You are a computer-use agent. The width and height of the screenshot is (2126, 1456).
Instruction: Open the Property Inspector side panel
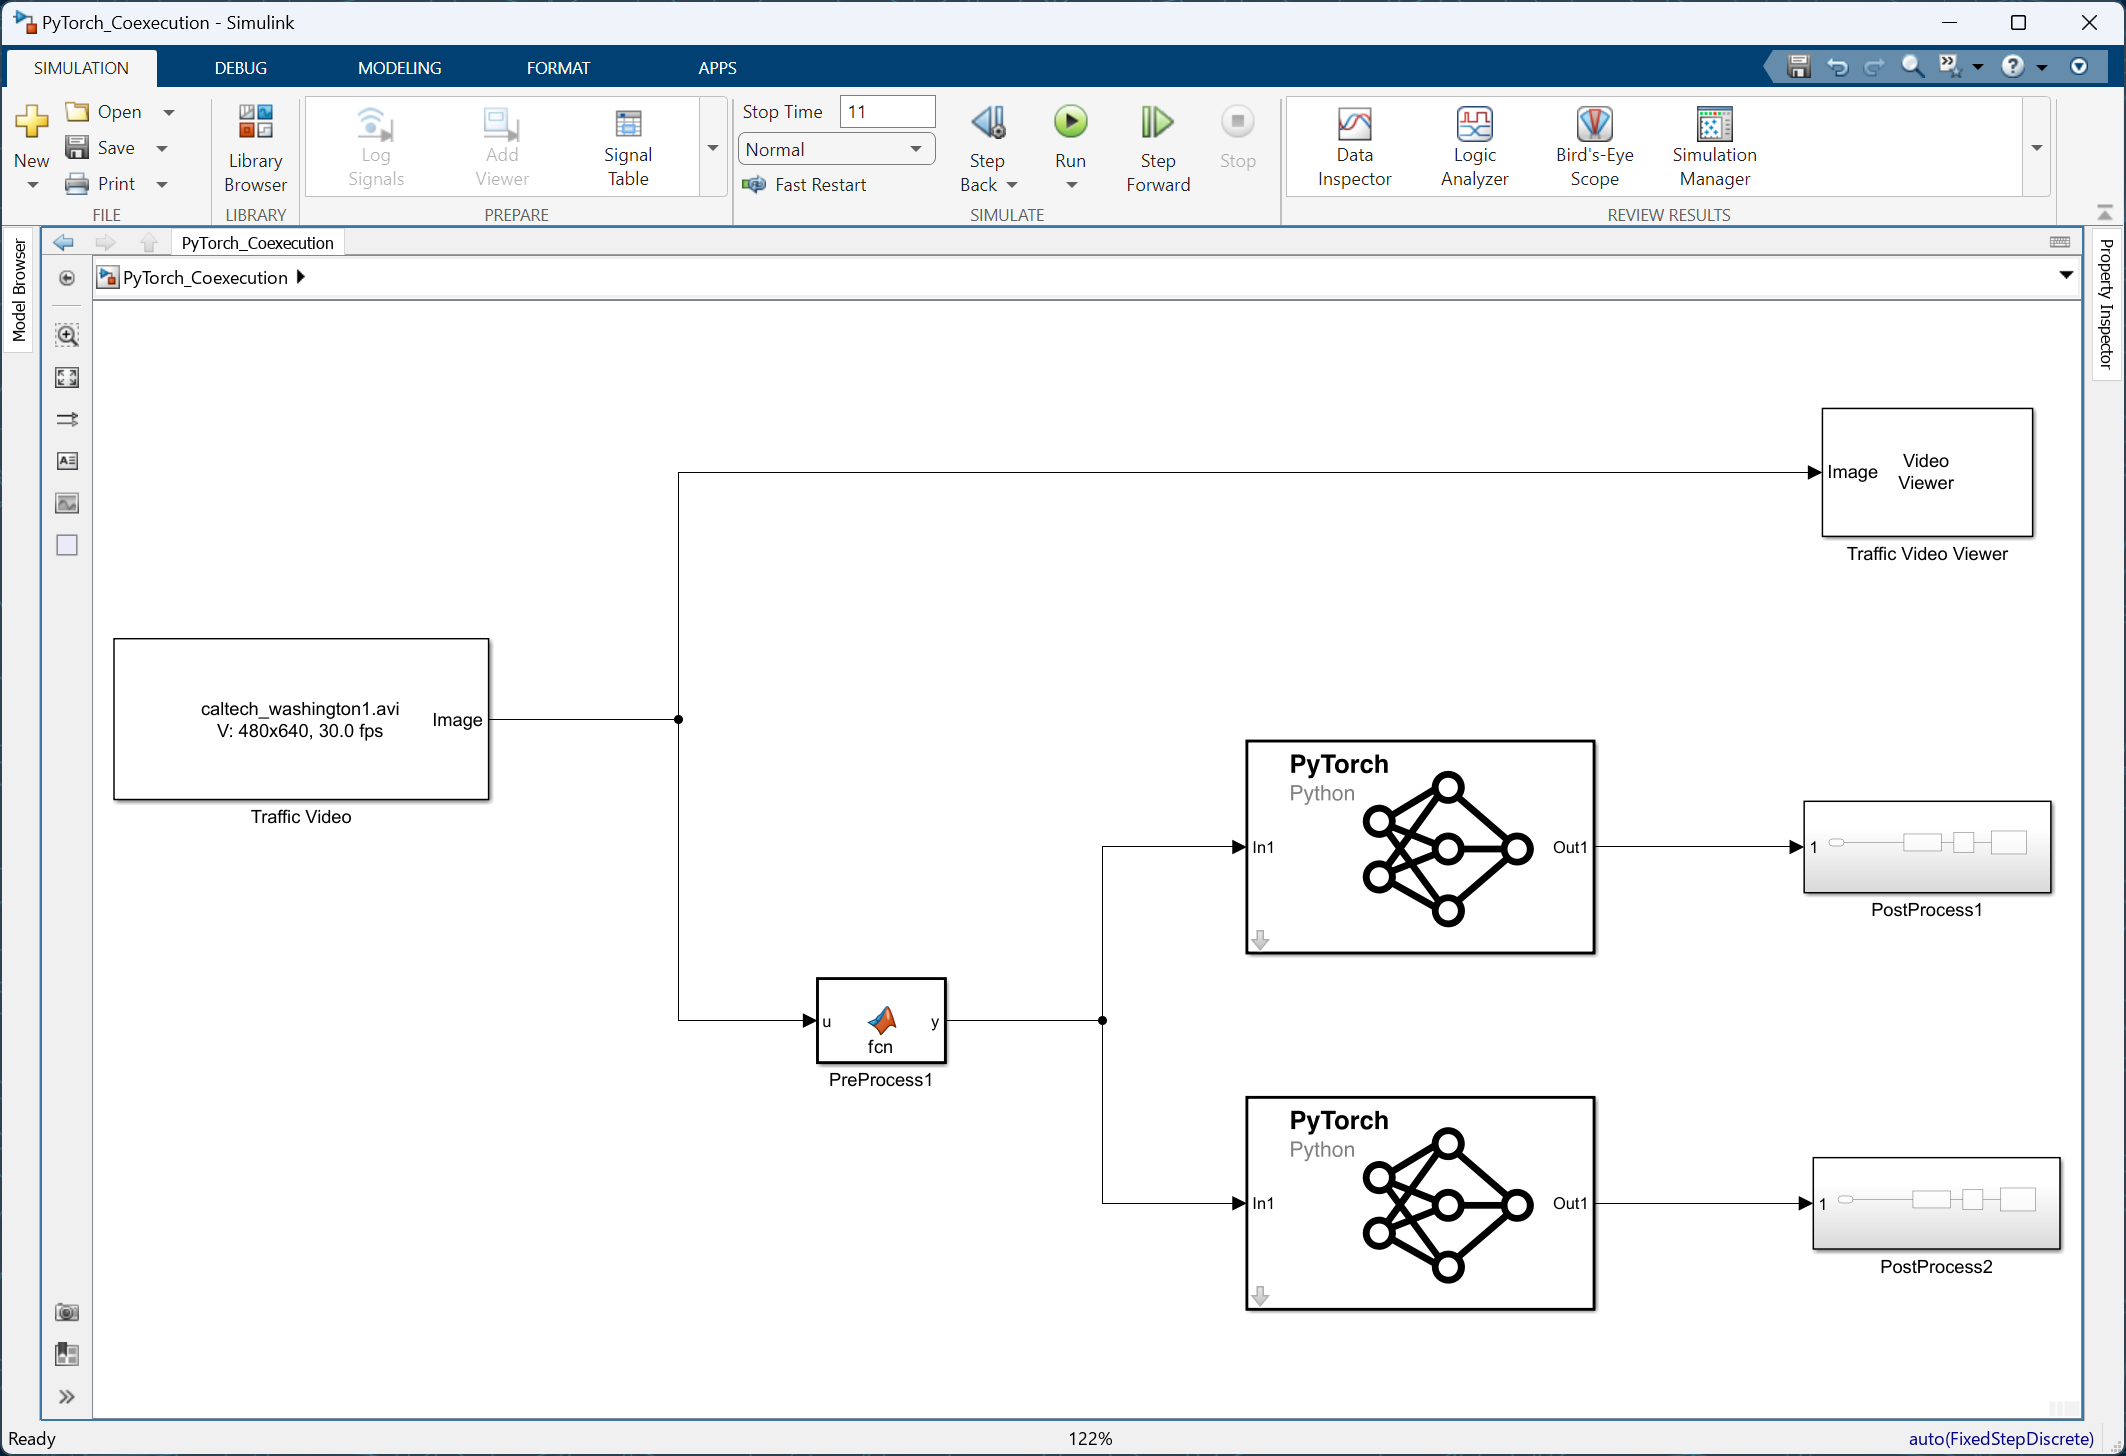point(2106,304)
